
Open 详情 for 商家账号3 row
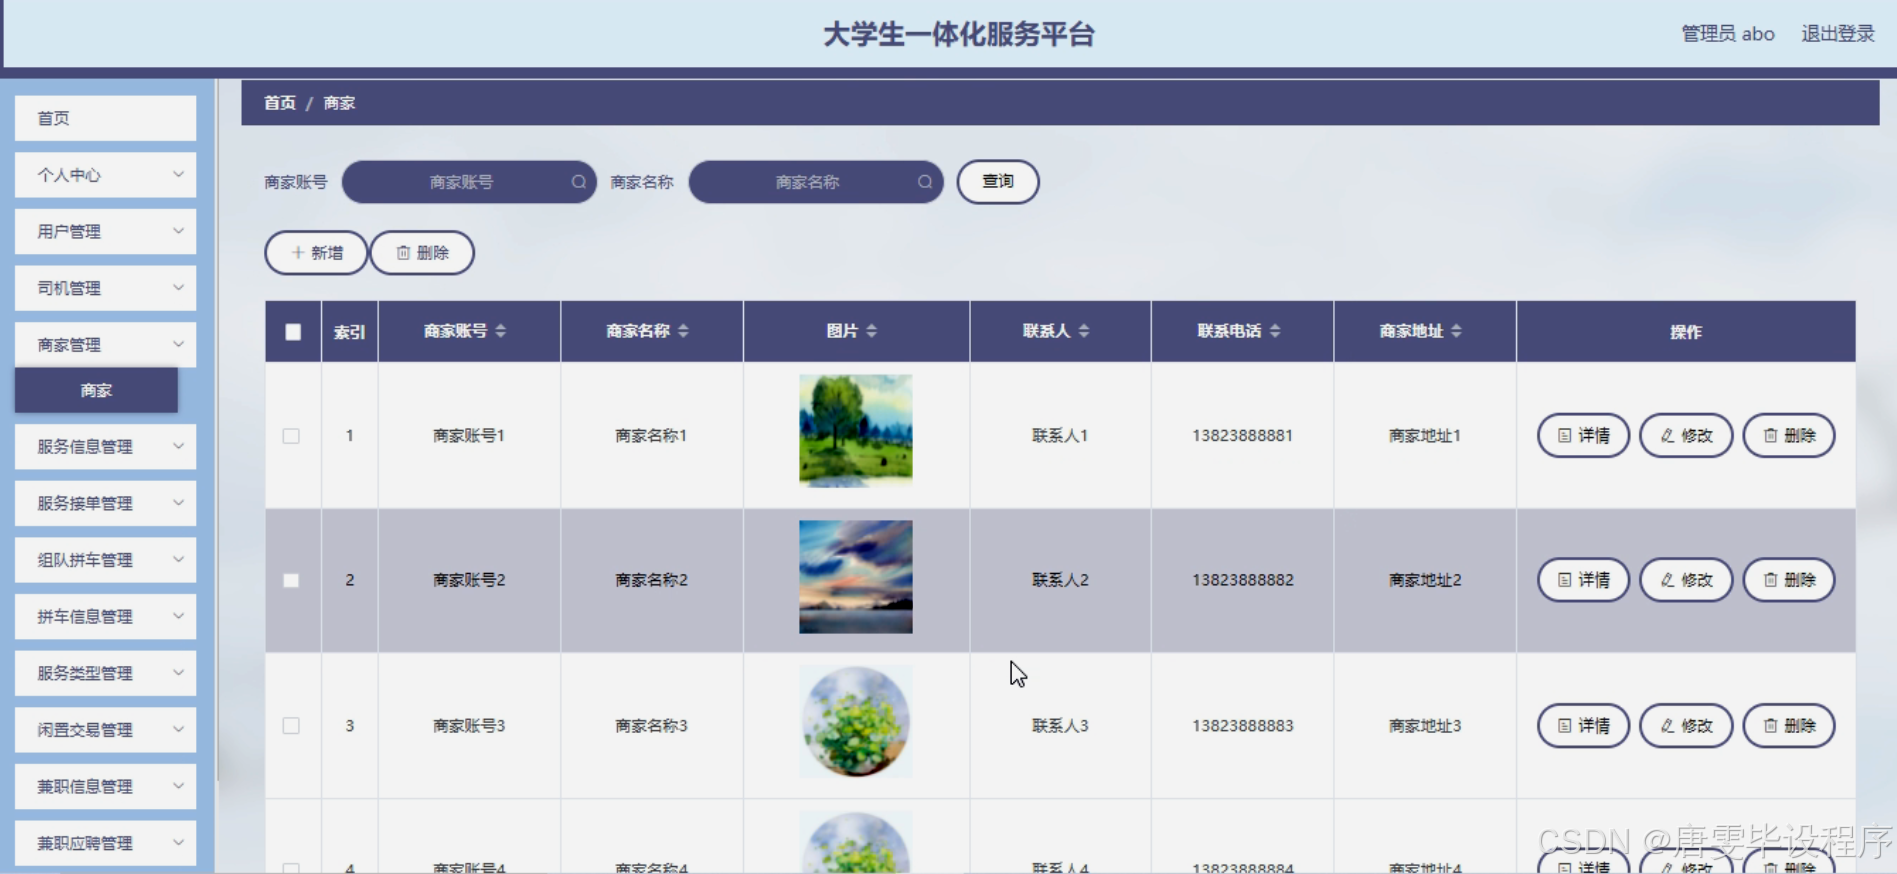click(1584, 726)
